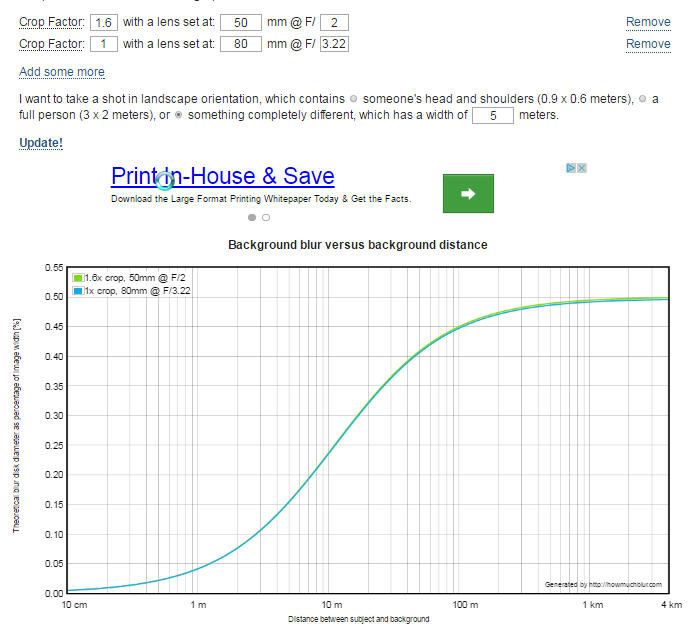Remove the 1x crop 80mm lens row
The height and width of the screenshot is (626, 694).
point(648,44)
